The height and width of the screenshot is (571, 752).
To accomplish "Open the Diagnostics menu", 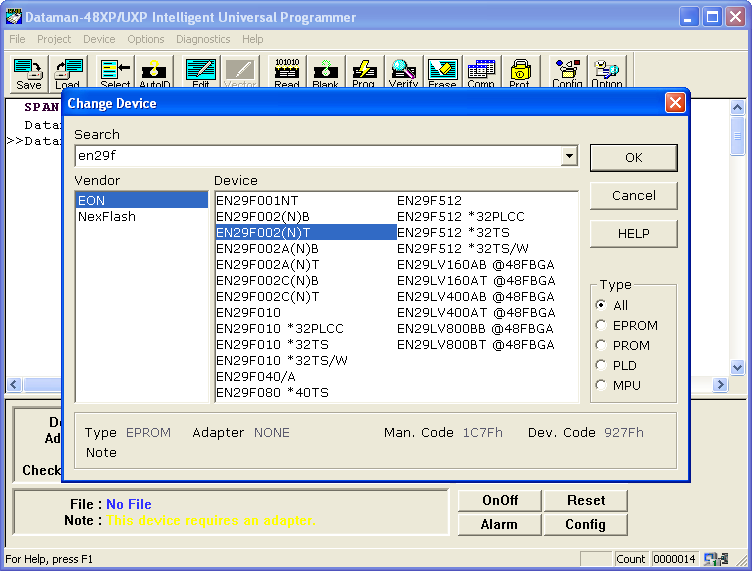I will (x=203, y=39).
